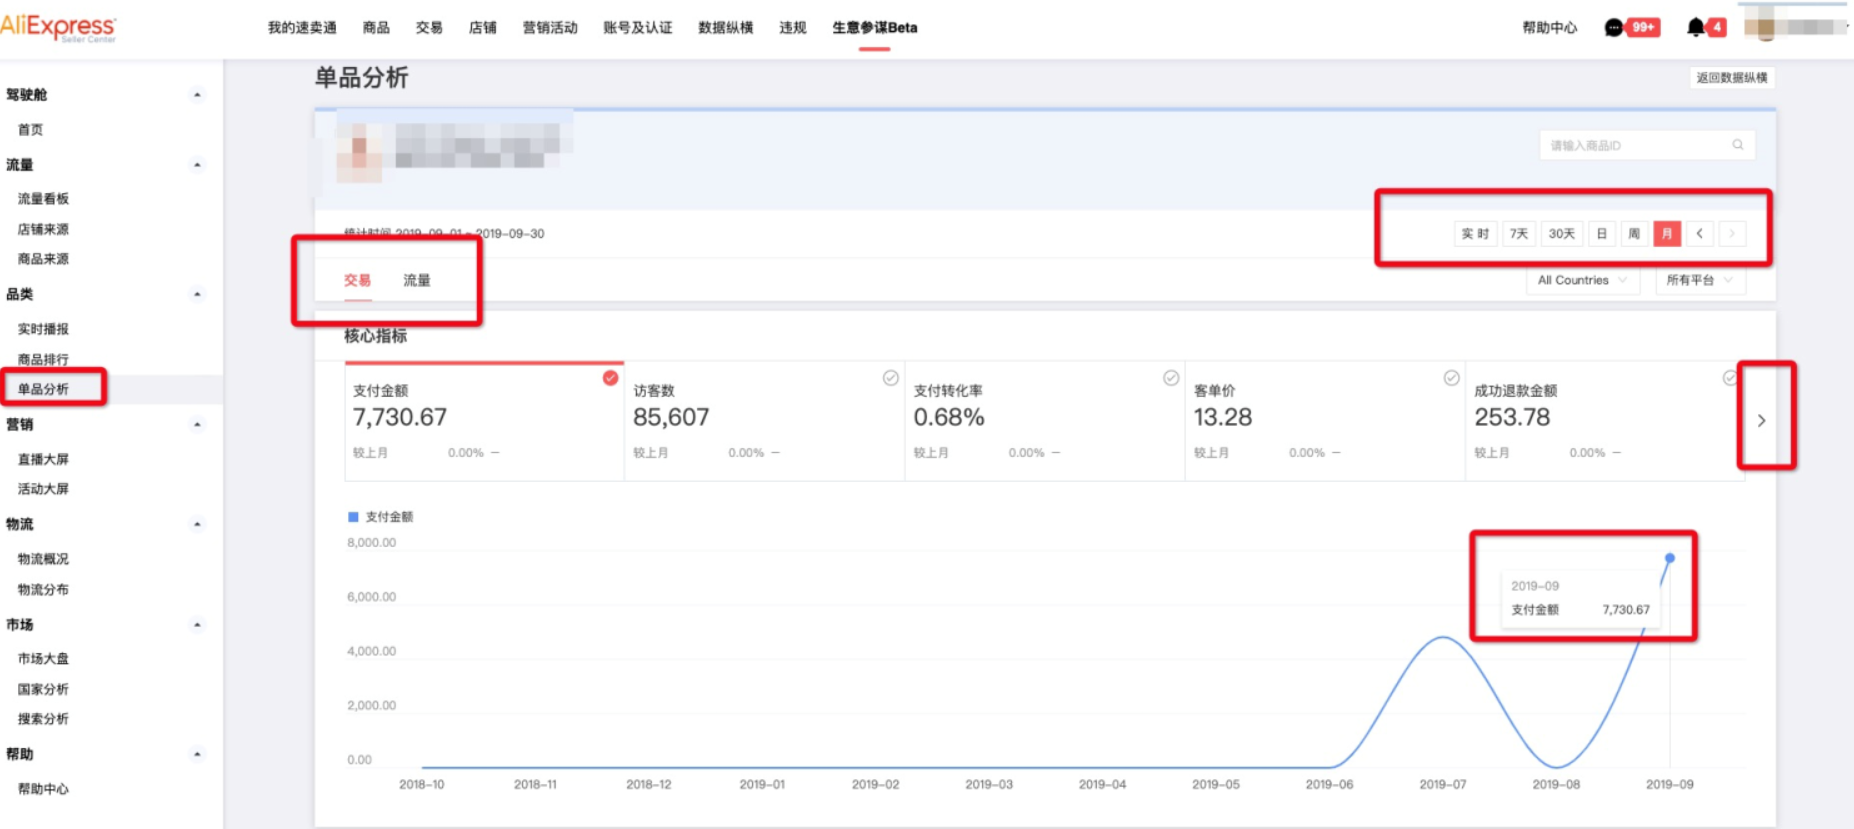Image resolution: width=1854 pixels, height=829 pixels.
Task: Open 市场大盘 in sidebar
Action: click(x=43, y=659)
